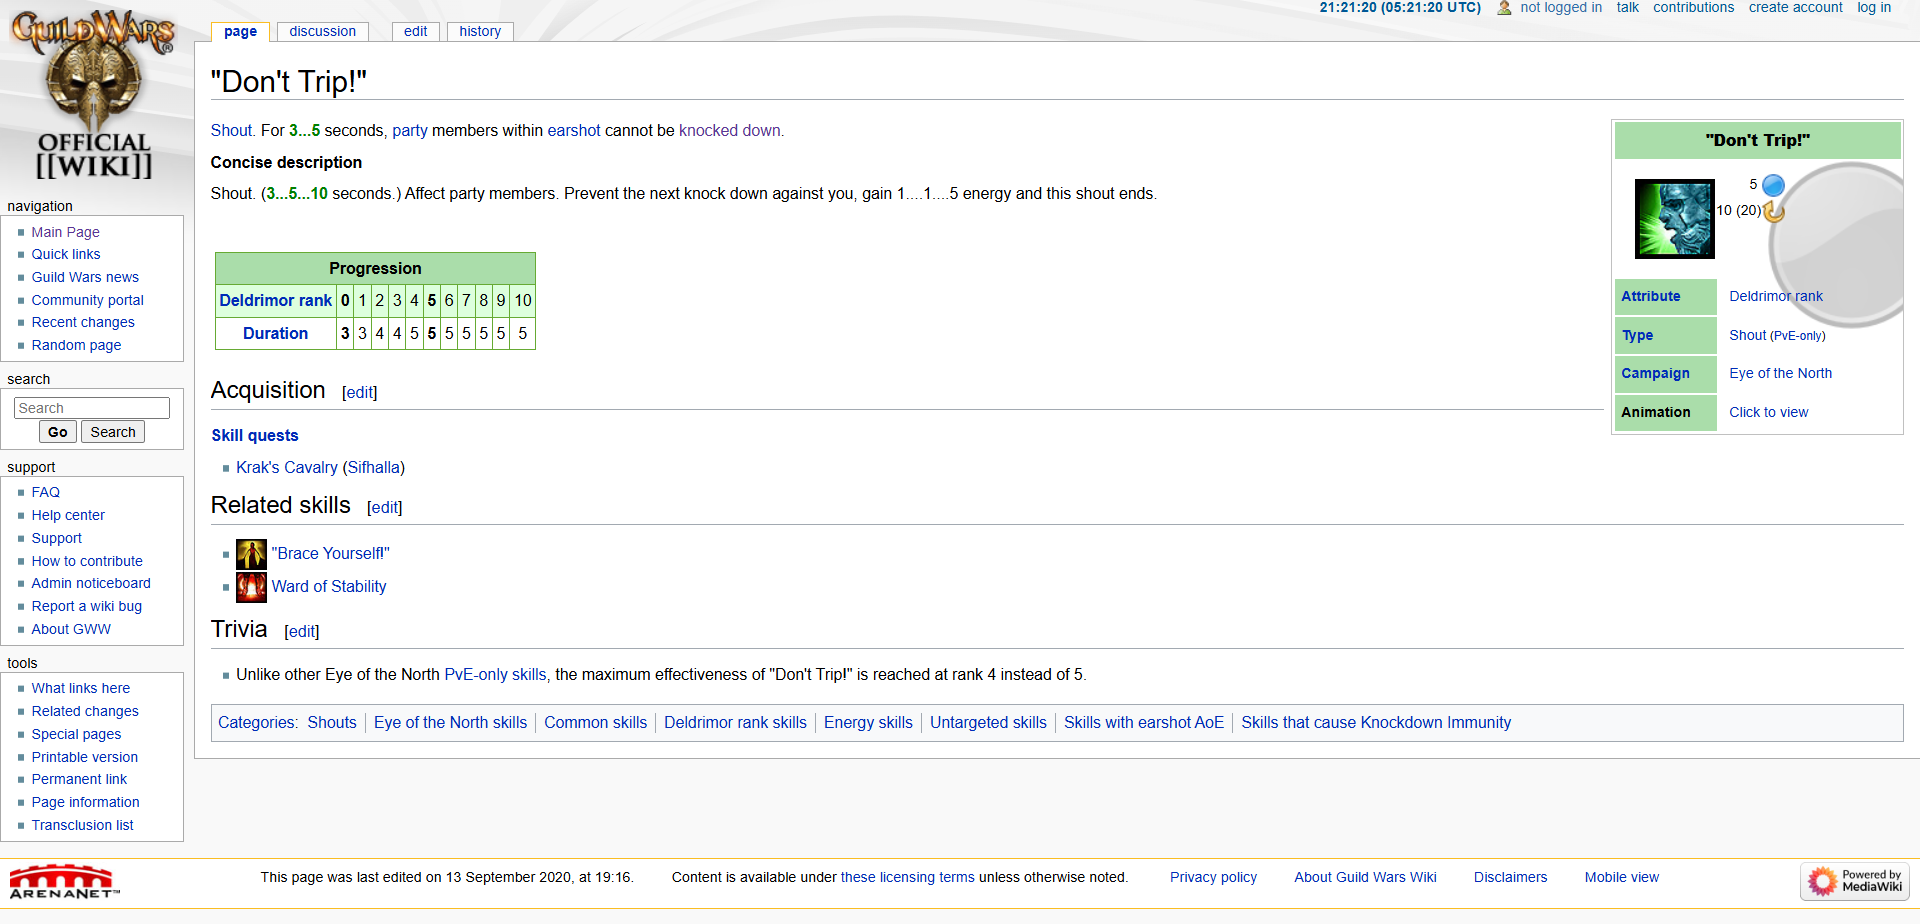Image resolution: width=1920 pixels, height=924 pixels.
Task: Open the Privacy policy
Action: click(1213, 877)
